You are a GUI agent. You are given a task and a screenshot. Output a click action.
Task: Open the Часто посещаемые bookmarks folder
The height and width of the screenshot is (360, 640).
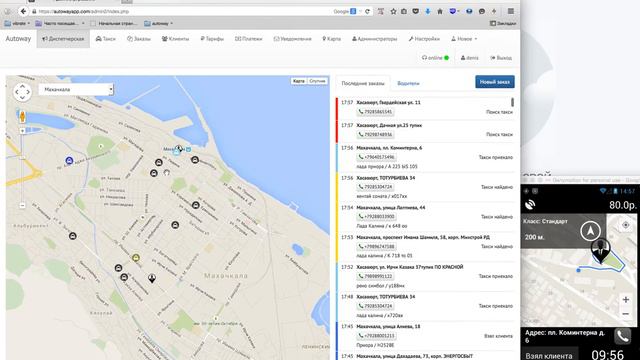pyautogui.click(x=60, y=23)
